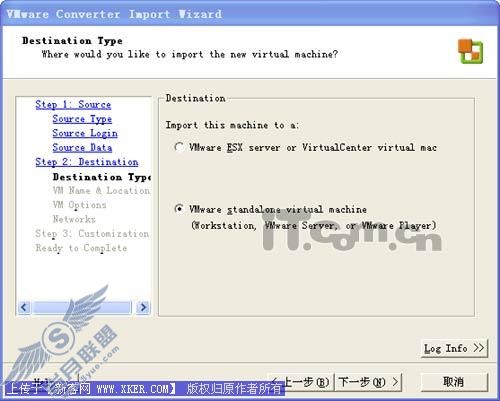Select VMware standalone virtual machine option
This screenshot has height=401, width=500.
[x=179, y=209]
